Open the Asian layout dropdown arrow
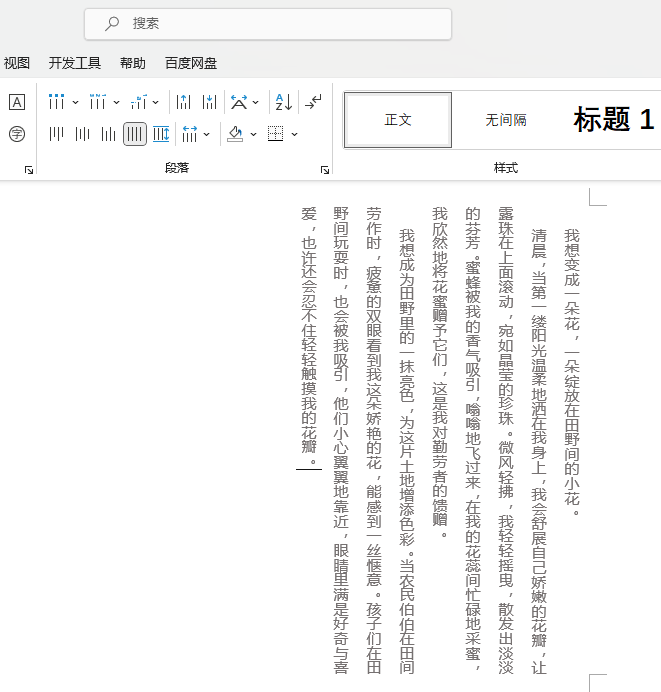This screenshot has width=661, height=692. click(x=255, y=102)
